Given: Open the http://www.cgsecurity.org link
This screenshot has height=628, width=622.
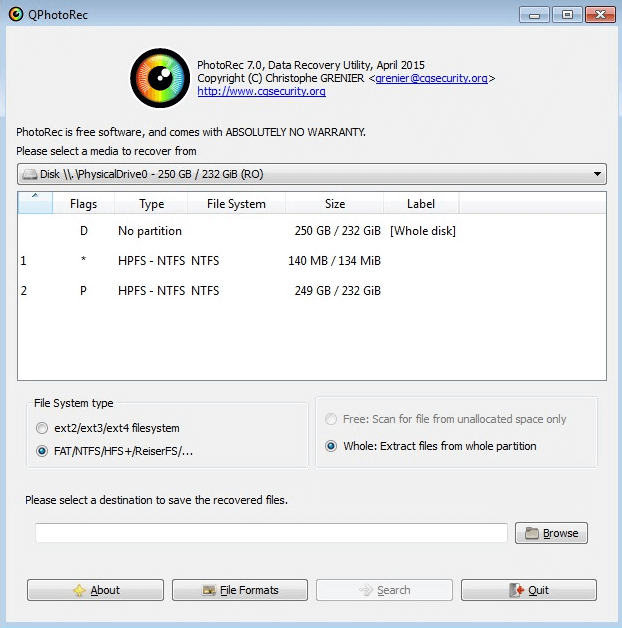Looking at the screenshot, I should pos(262,91).
